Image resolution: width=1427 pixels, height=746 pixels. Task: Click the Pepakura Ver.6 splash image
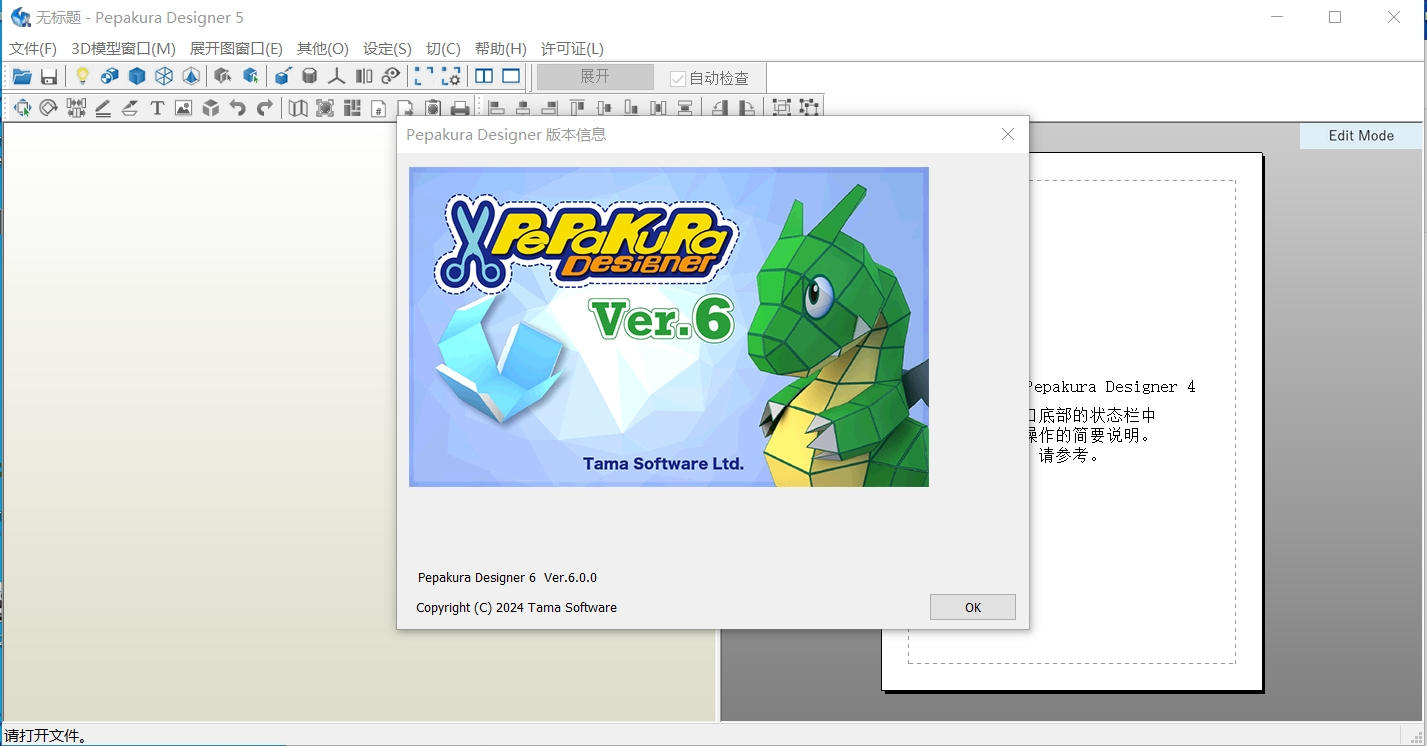pos(669,327)
